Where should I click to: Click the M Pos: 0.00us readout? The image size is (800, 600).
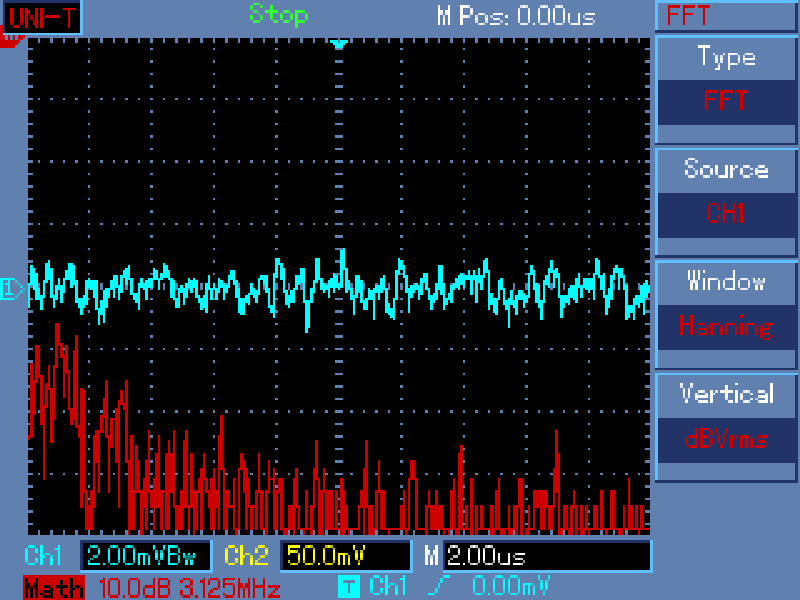coord(516,16)
